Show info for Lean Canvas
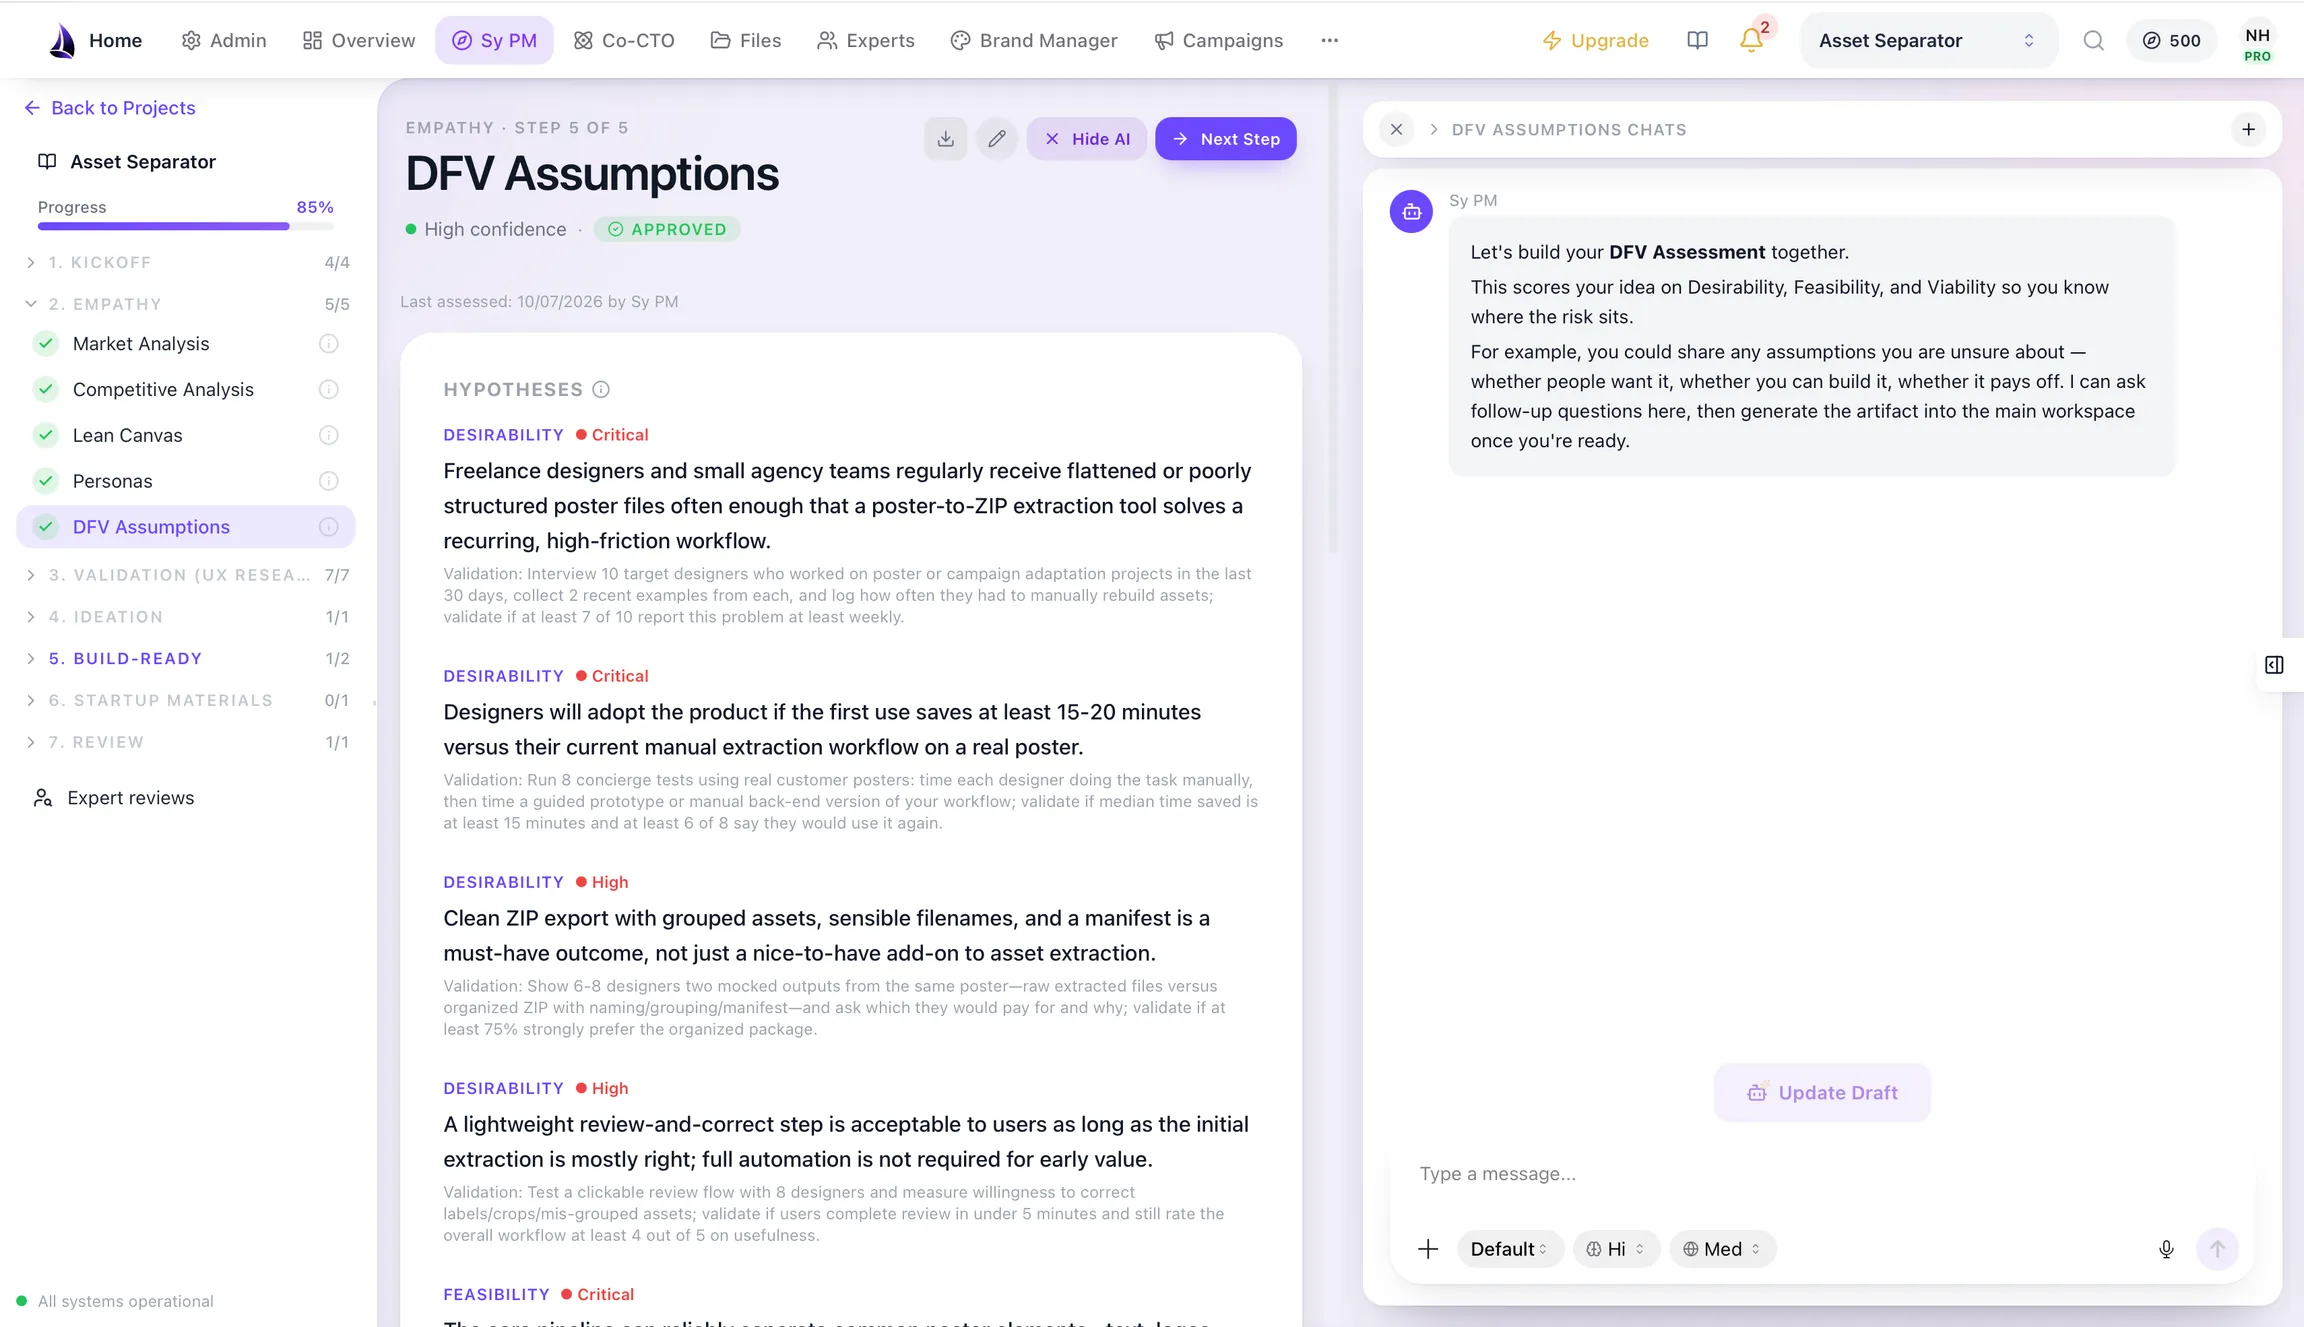The height and width of the screenshot is (1327, 2304). coord(328,436)
